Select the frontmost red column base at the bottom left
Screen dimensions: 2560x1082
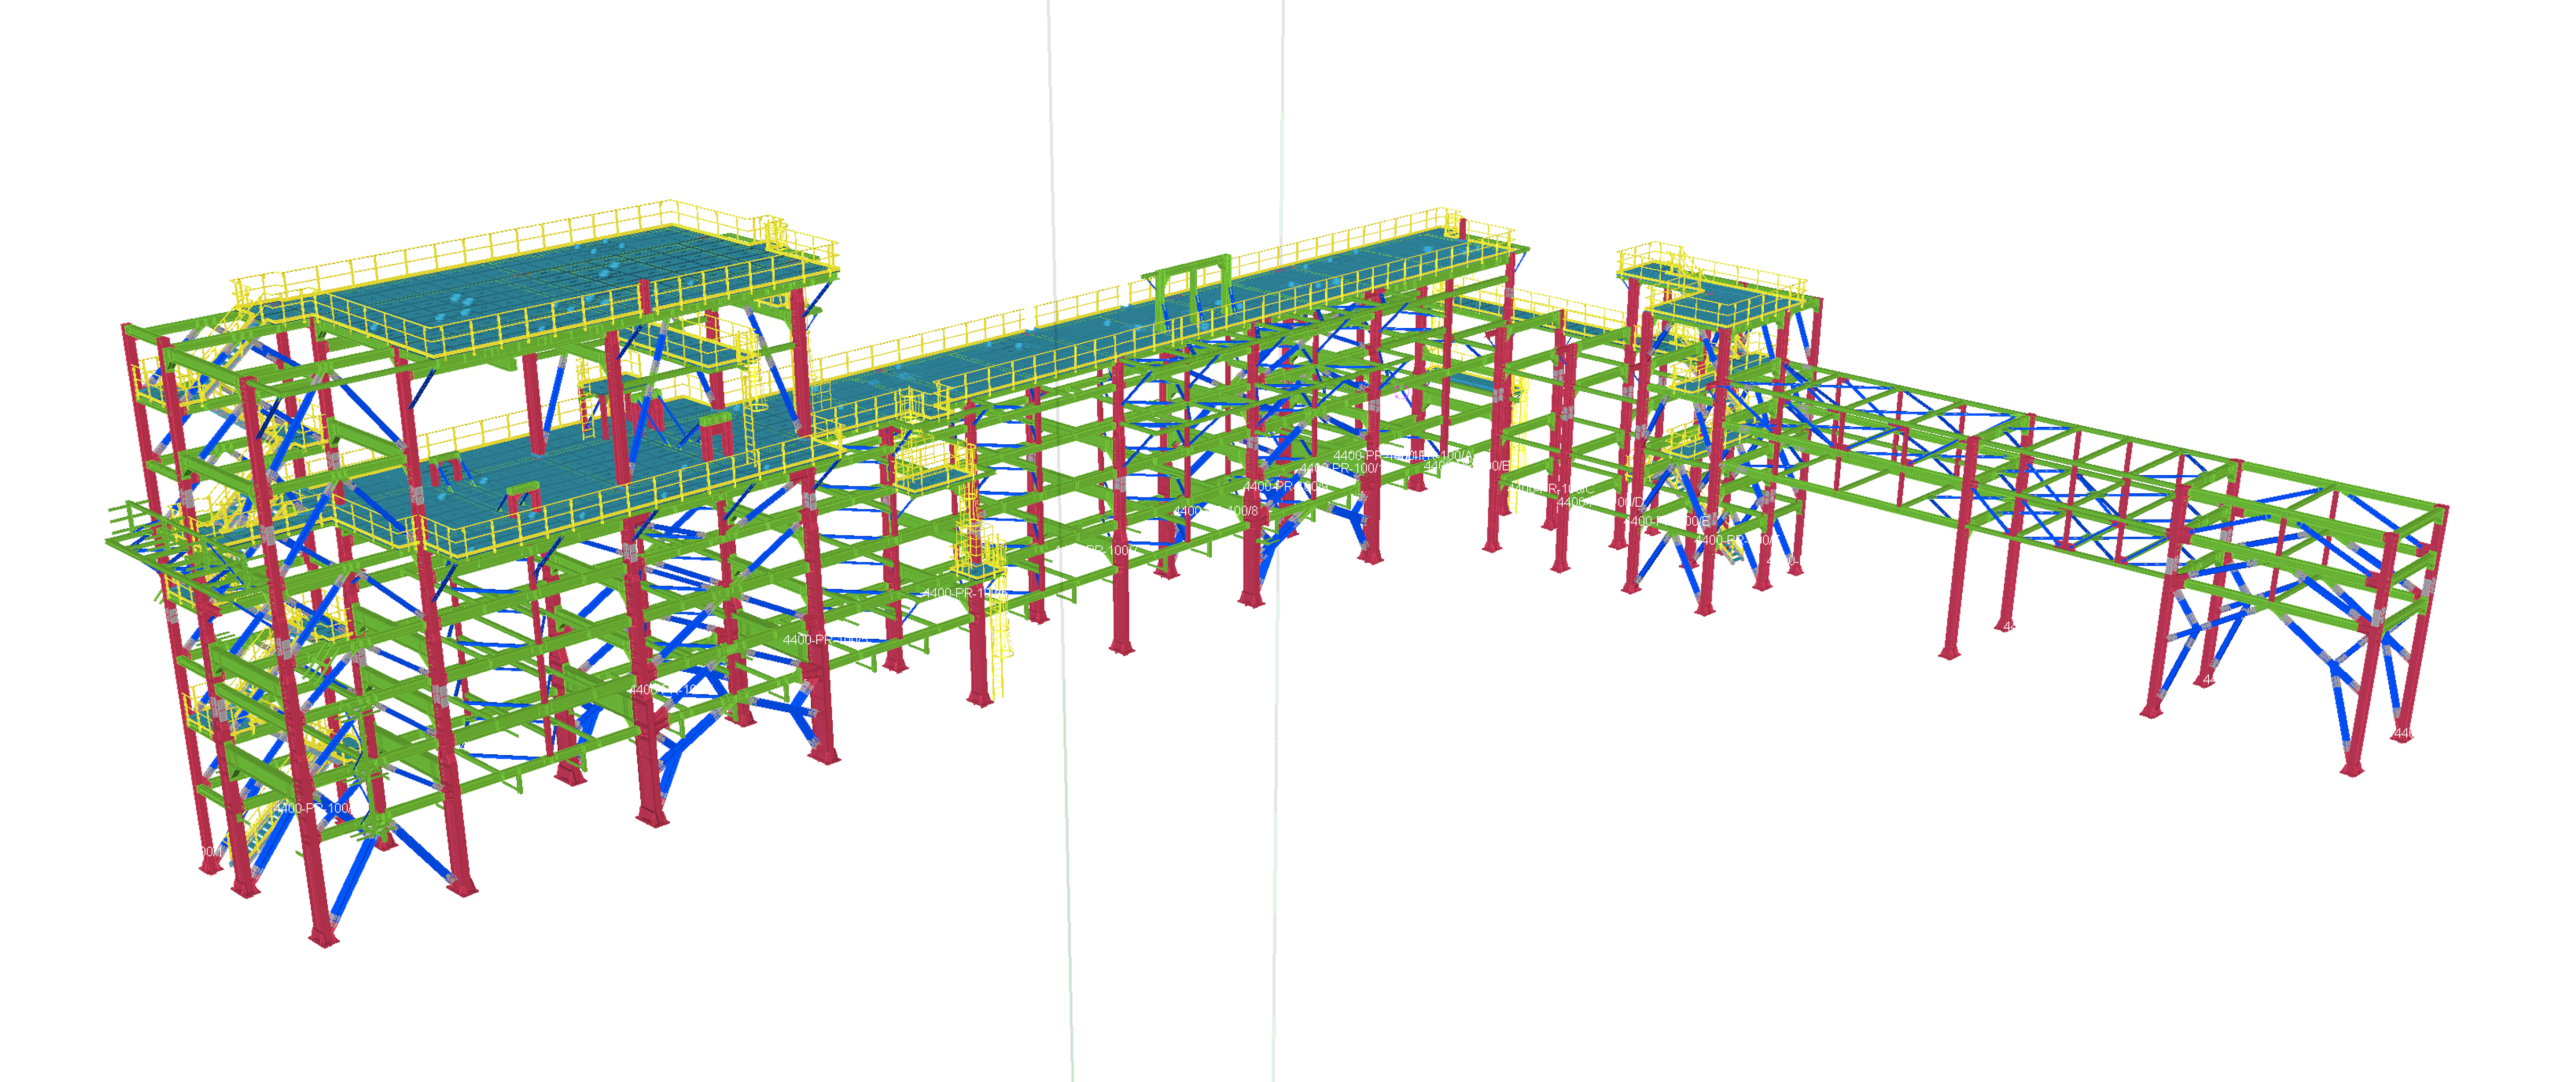click(323, 937)
